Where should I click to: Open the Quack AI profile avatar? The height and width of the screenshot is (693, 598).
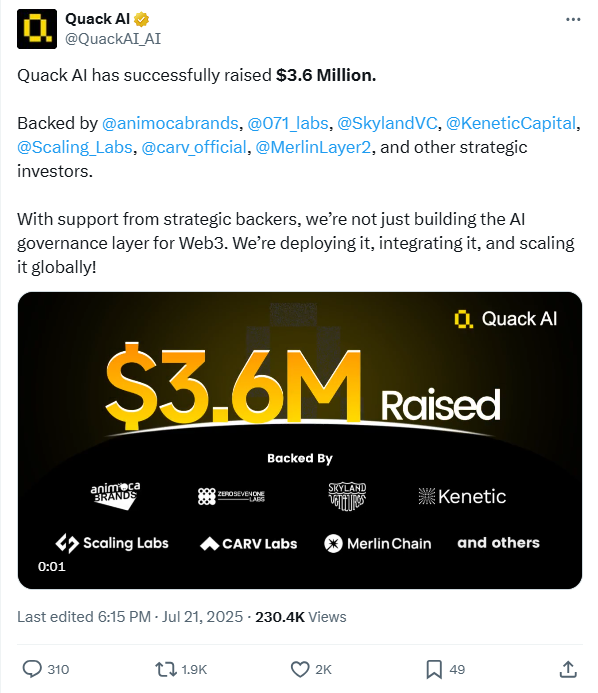coord(37,29)
